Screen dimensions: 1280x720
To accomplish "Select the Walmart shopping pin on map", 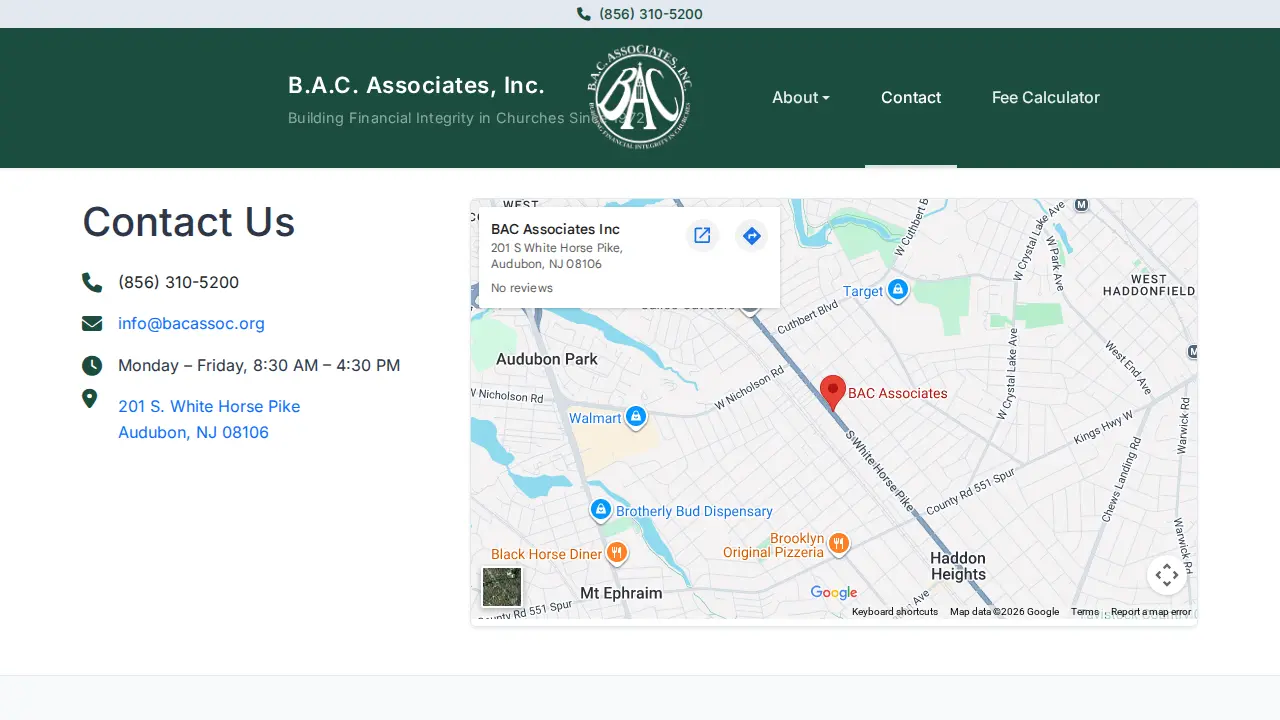I will [636, 417].
